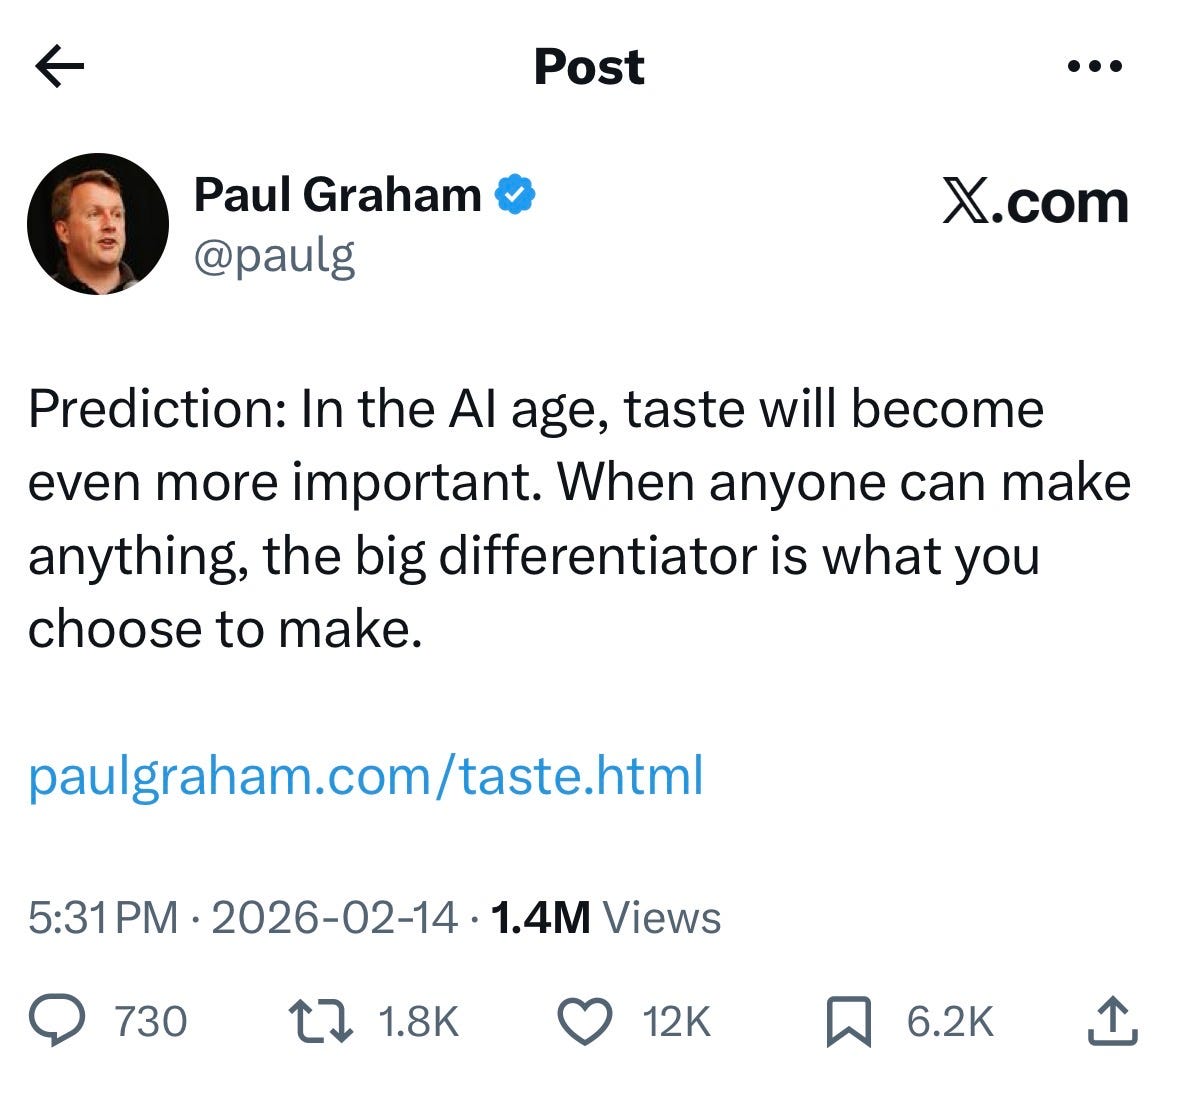Click the repost arrows icon
The image size is (1179, 1103).
[x=321, y=1020]
